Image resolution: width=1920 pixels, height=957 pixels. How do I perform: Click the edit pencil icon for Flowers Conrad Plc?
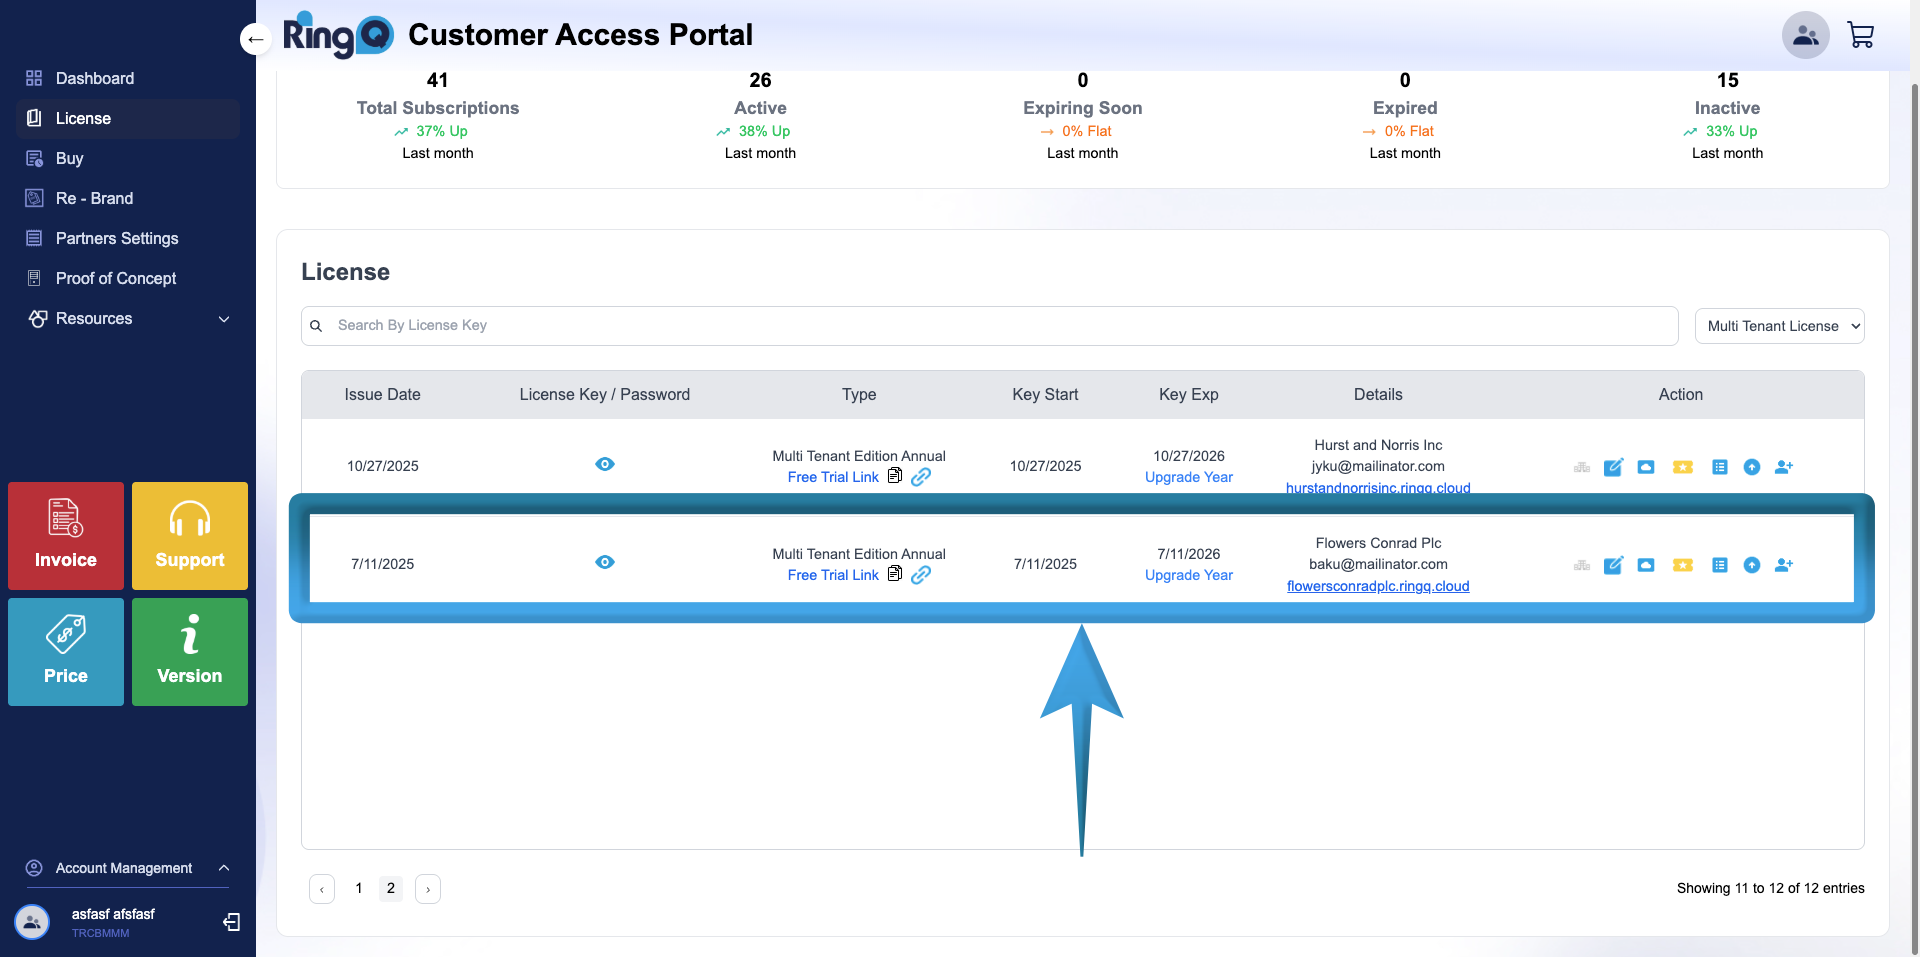[1613, 565]
